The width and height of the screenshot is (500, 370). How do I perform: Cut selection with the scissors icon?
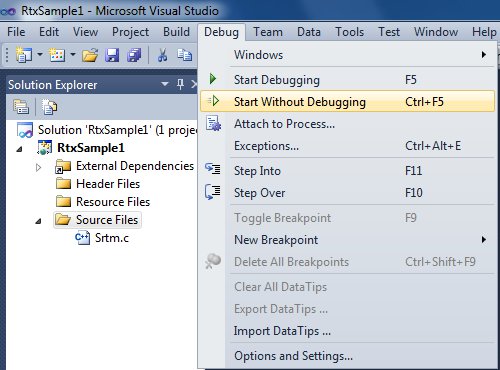[162, 55]
